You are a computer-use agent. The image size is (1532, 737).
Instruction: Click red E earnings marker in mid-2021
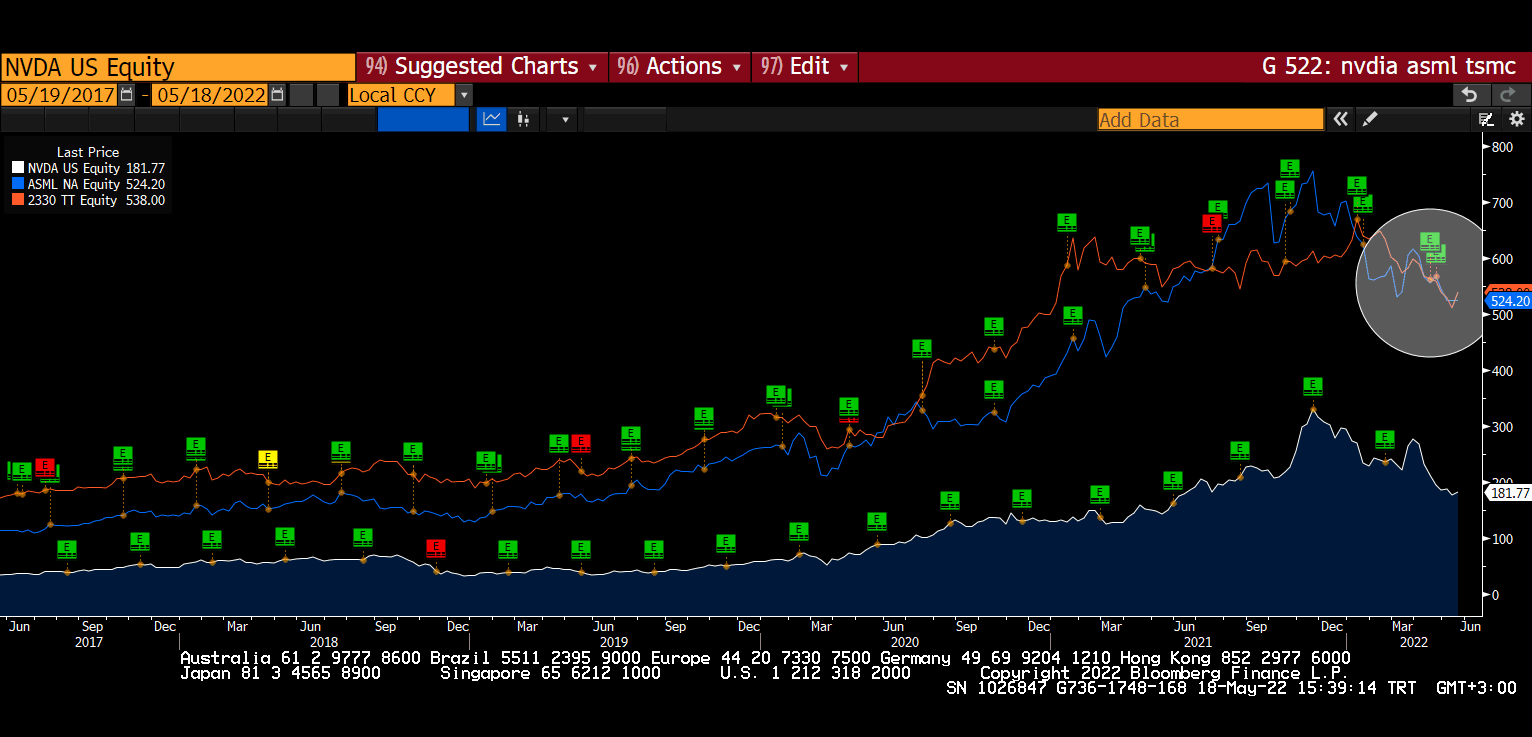1212,223
